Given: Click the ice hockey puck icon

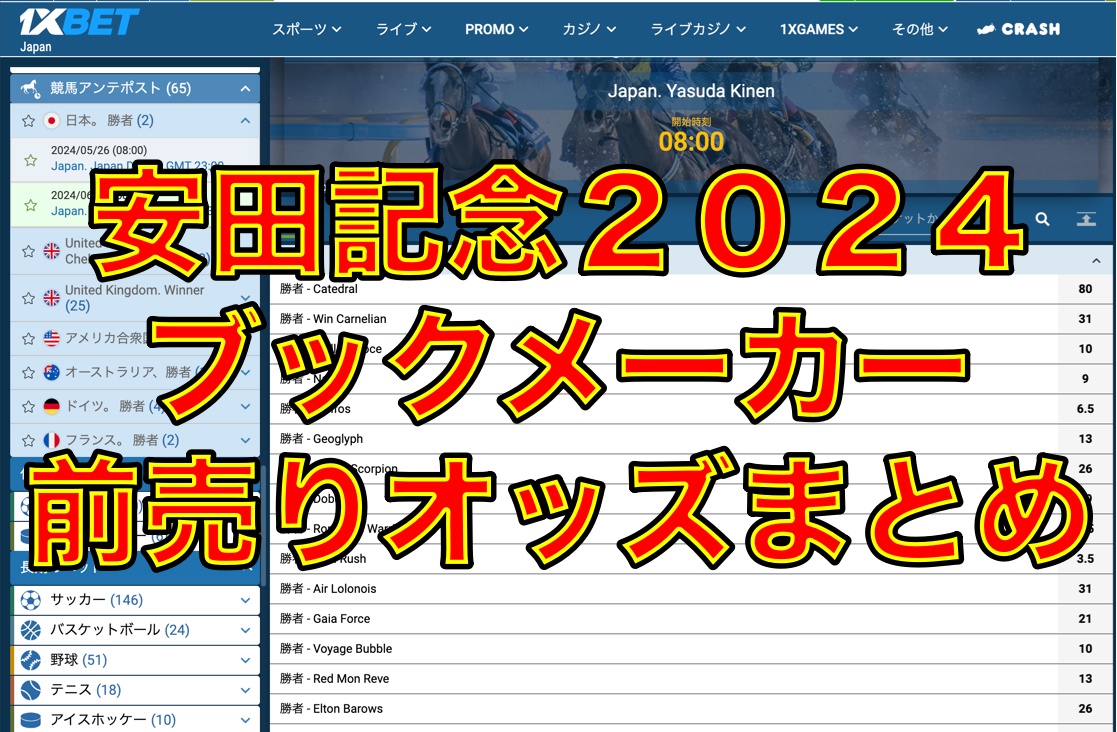Looking at the screenshot, I should point(31,720).
